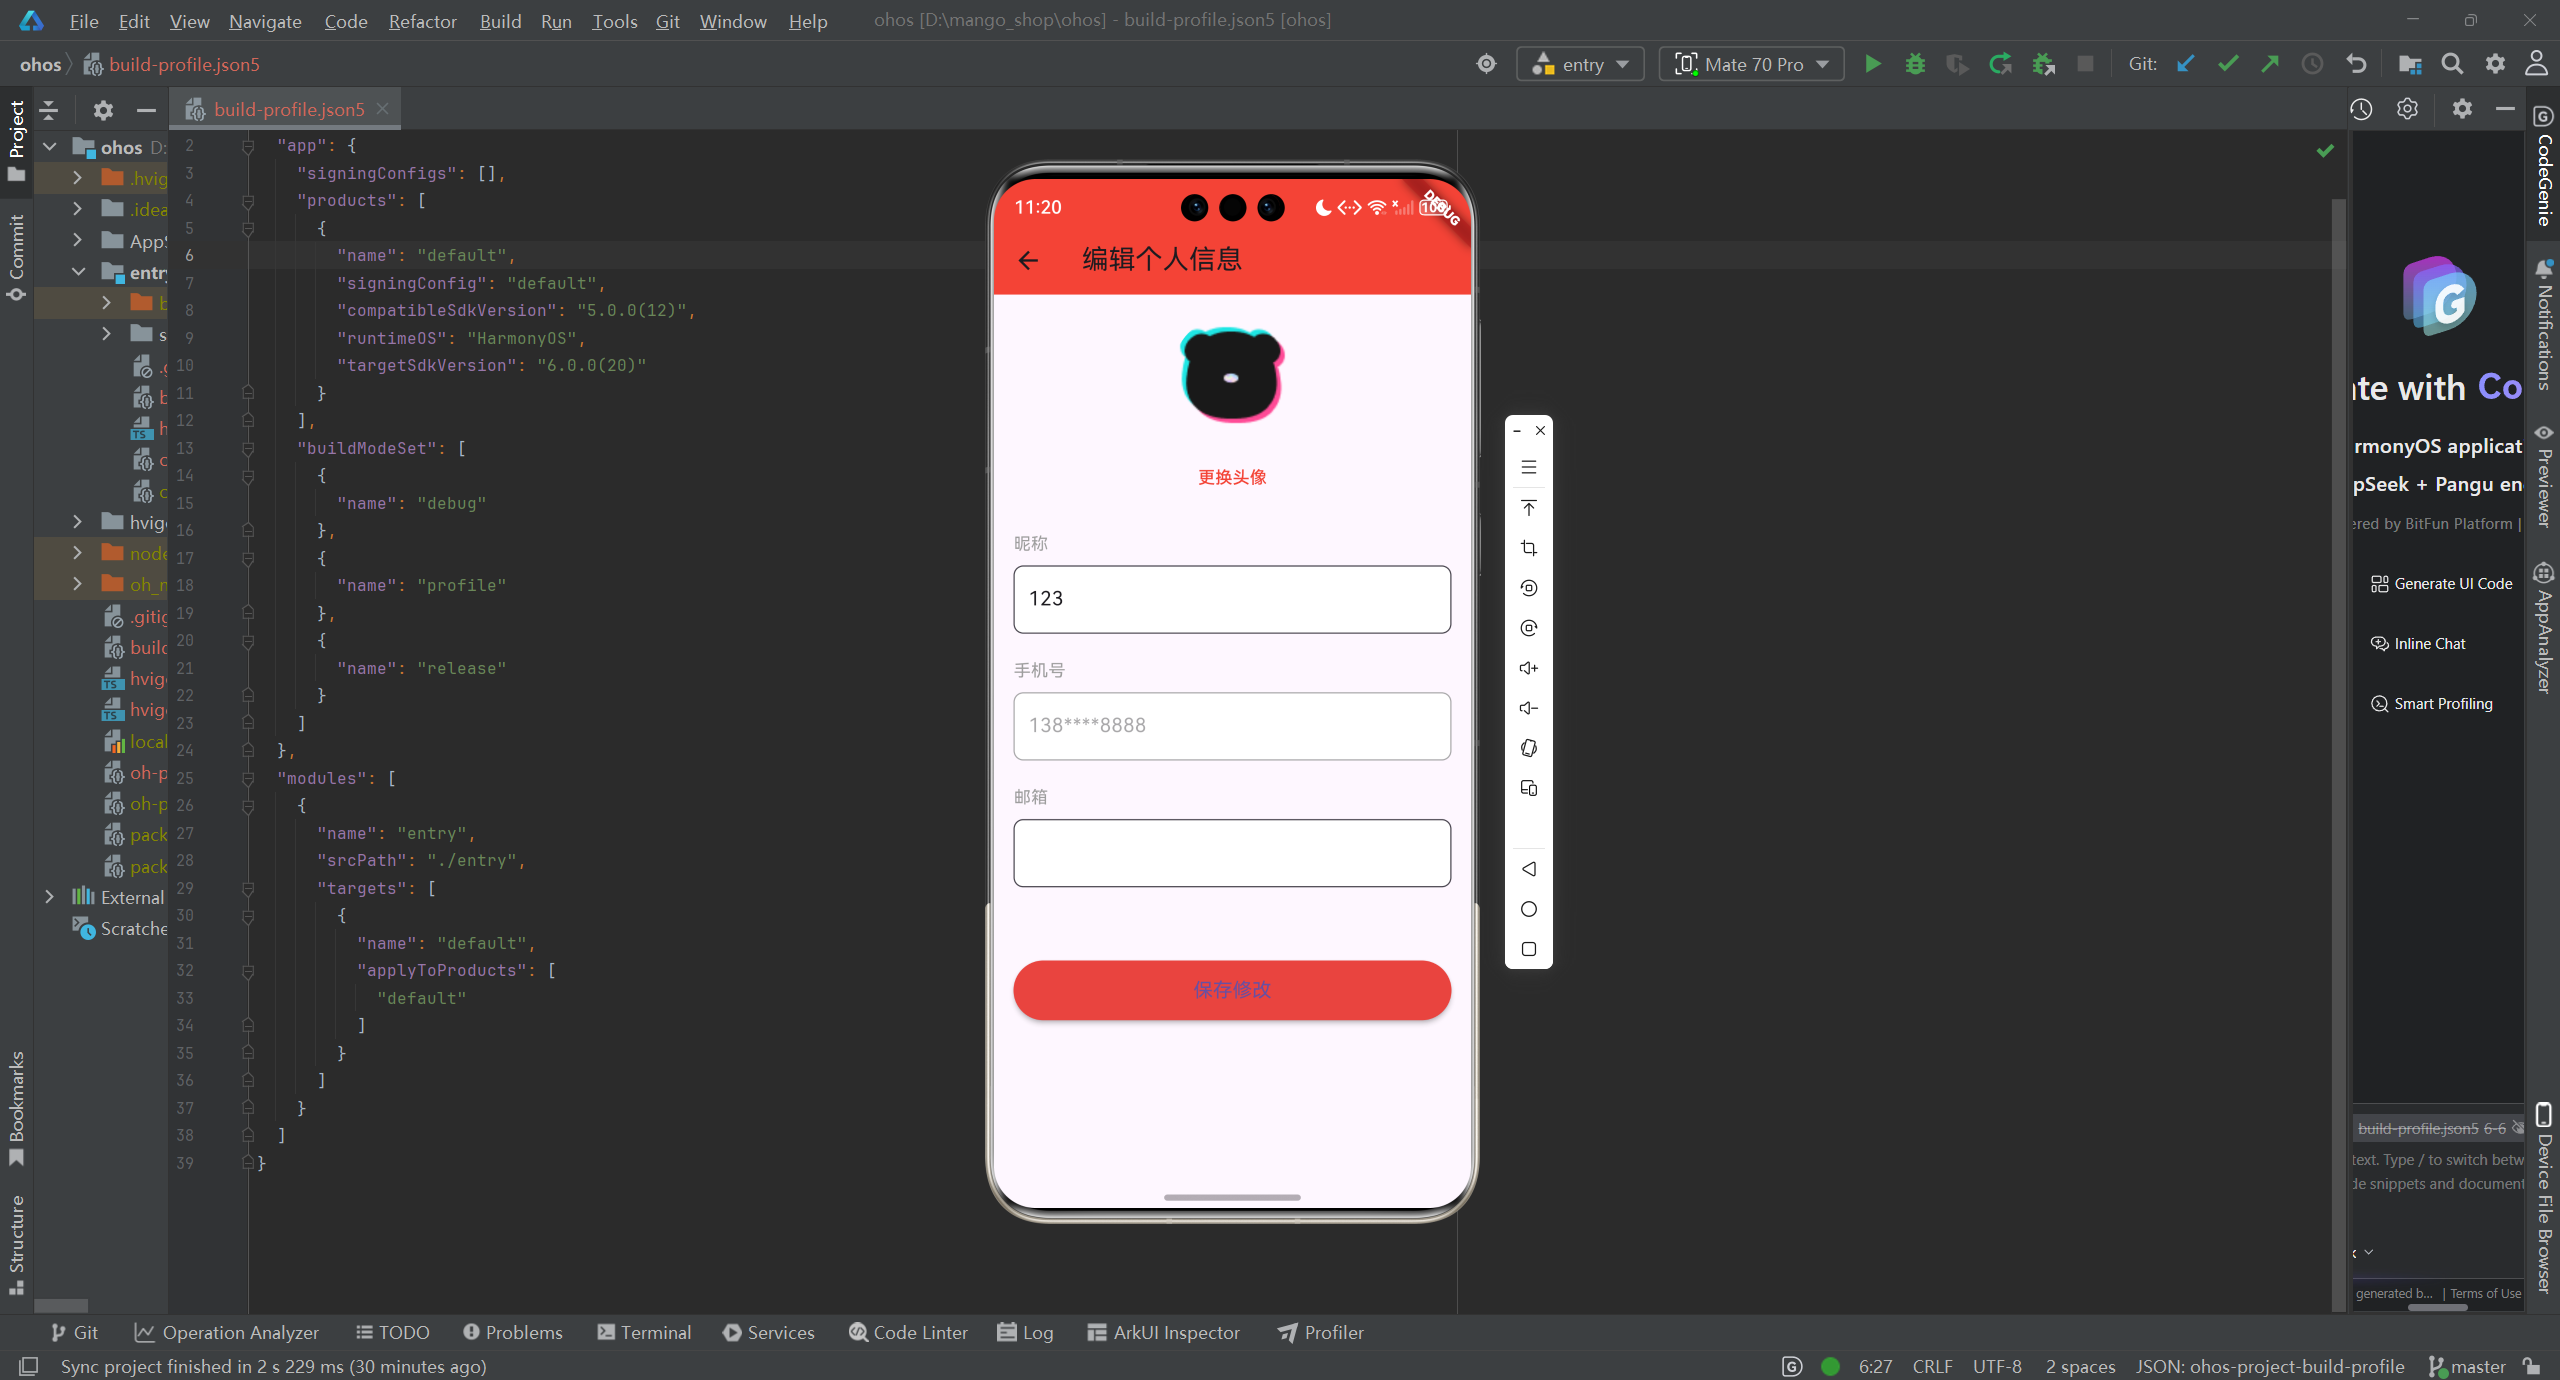Open the Mate 70 Pro device dropdown
The image size is (2560, 1380).
click(1752, 64)
